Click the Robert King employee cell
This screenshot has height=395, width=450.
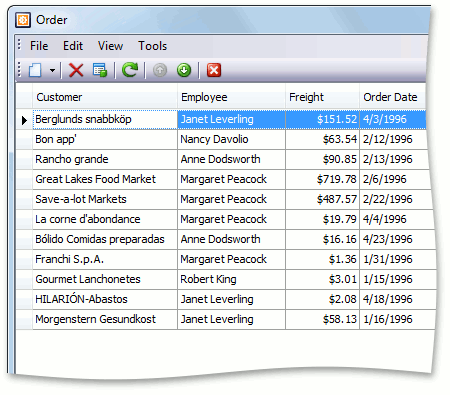pyautogui.click(x=231, y=279)
